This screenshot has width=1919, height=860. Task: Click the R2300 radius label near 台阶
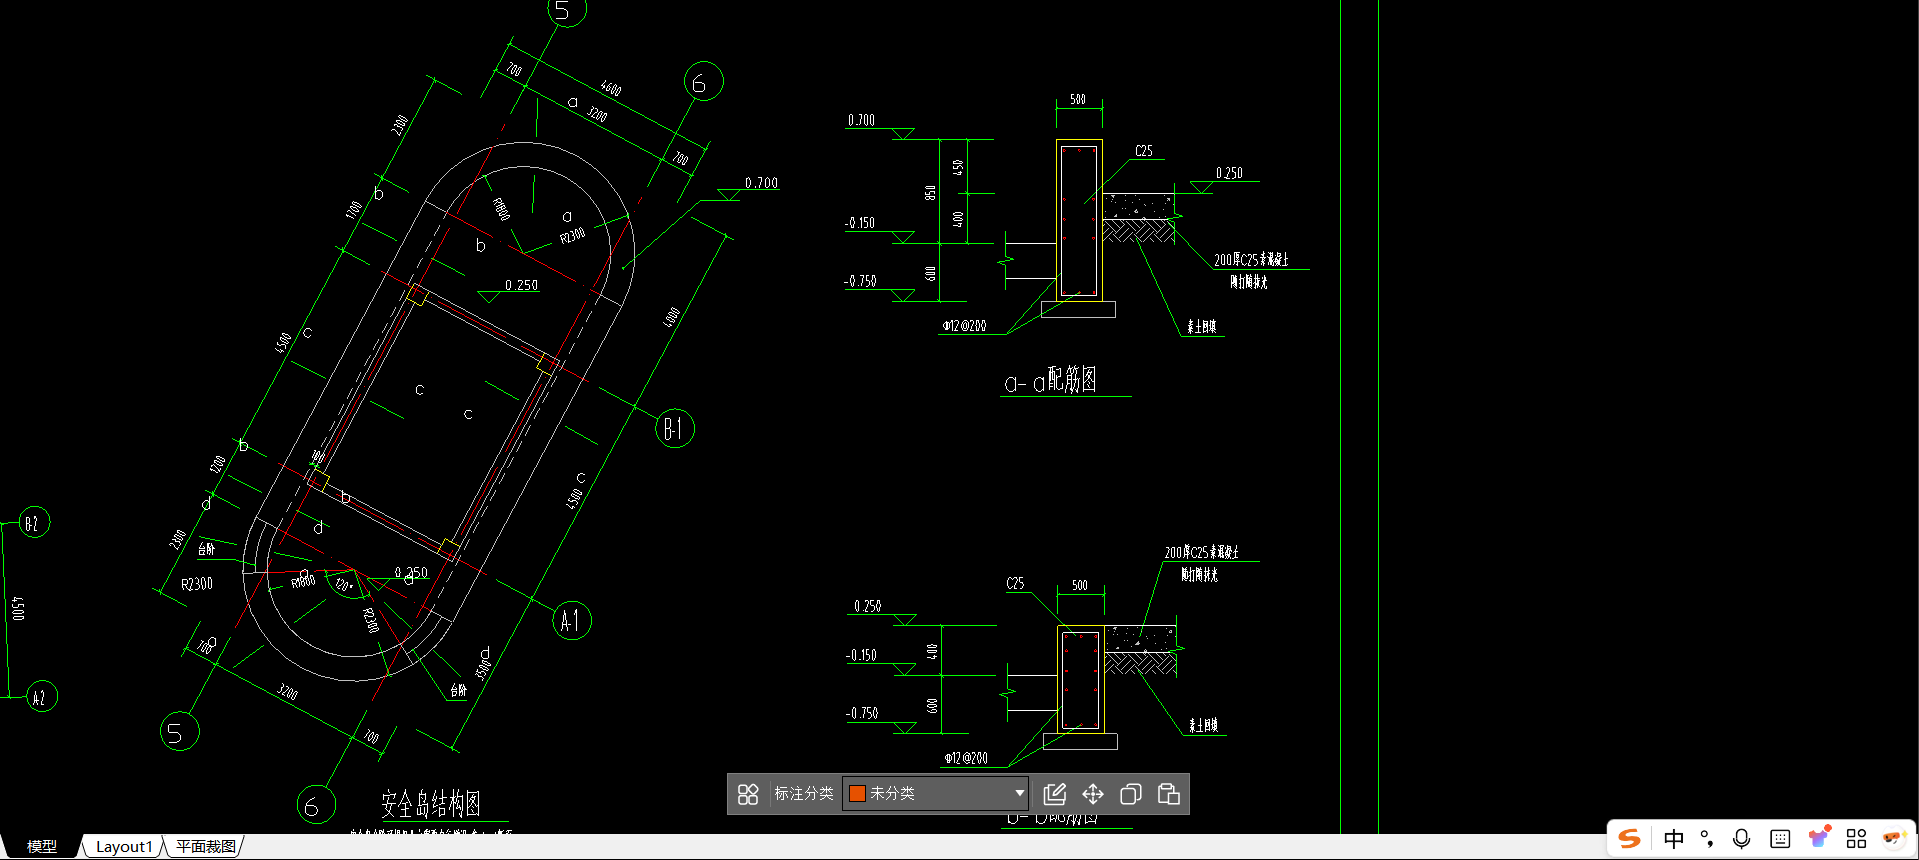coord(197,584)
